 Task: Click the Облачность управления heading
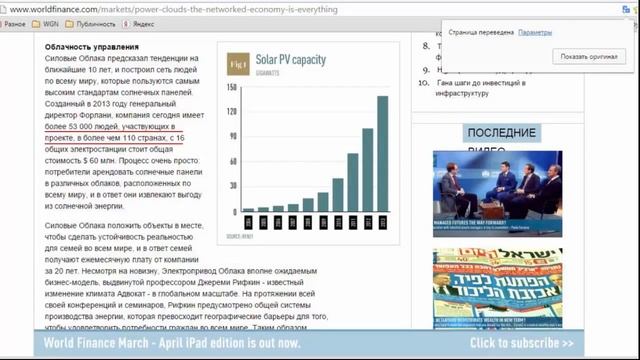92,47
